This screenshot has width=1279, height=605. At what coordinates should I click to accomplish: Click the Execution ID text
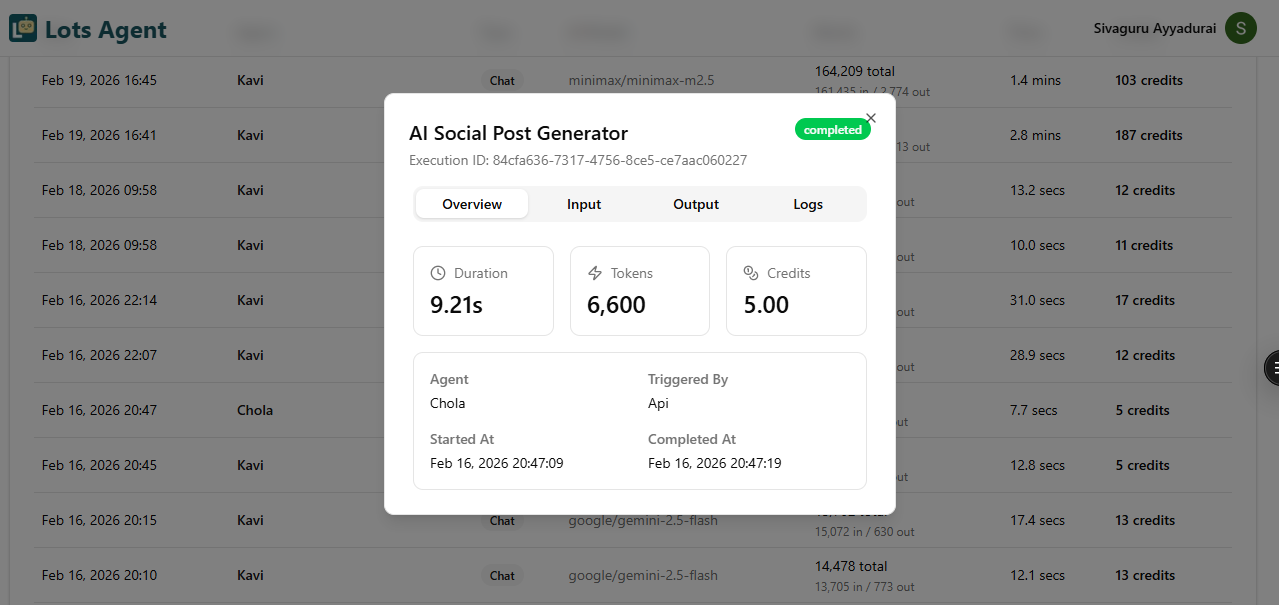(578, 160)
